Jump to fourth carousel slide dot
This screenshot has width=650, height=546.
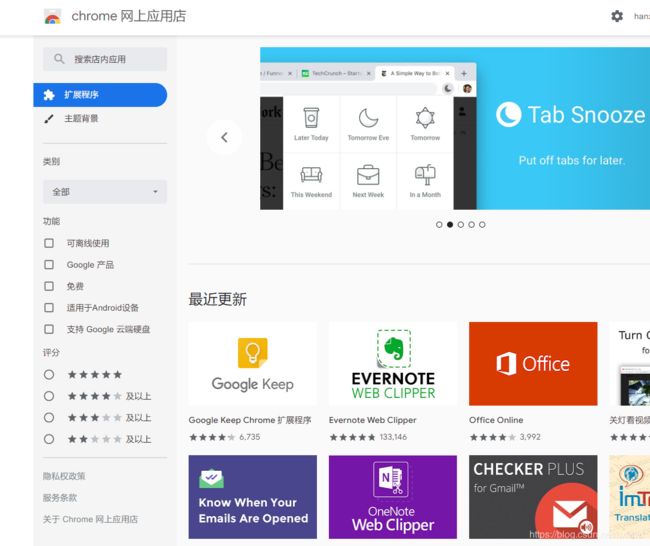pos(471,225)
